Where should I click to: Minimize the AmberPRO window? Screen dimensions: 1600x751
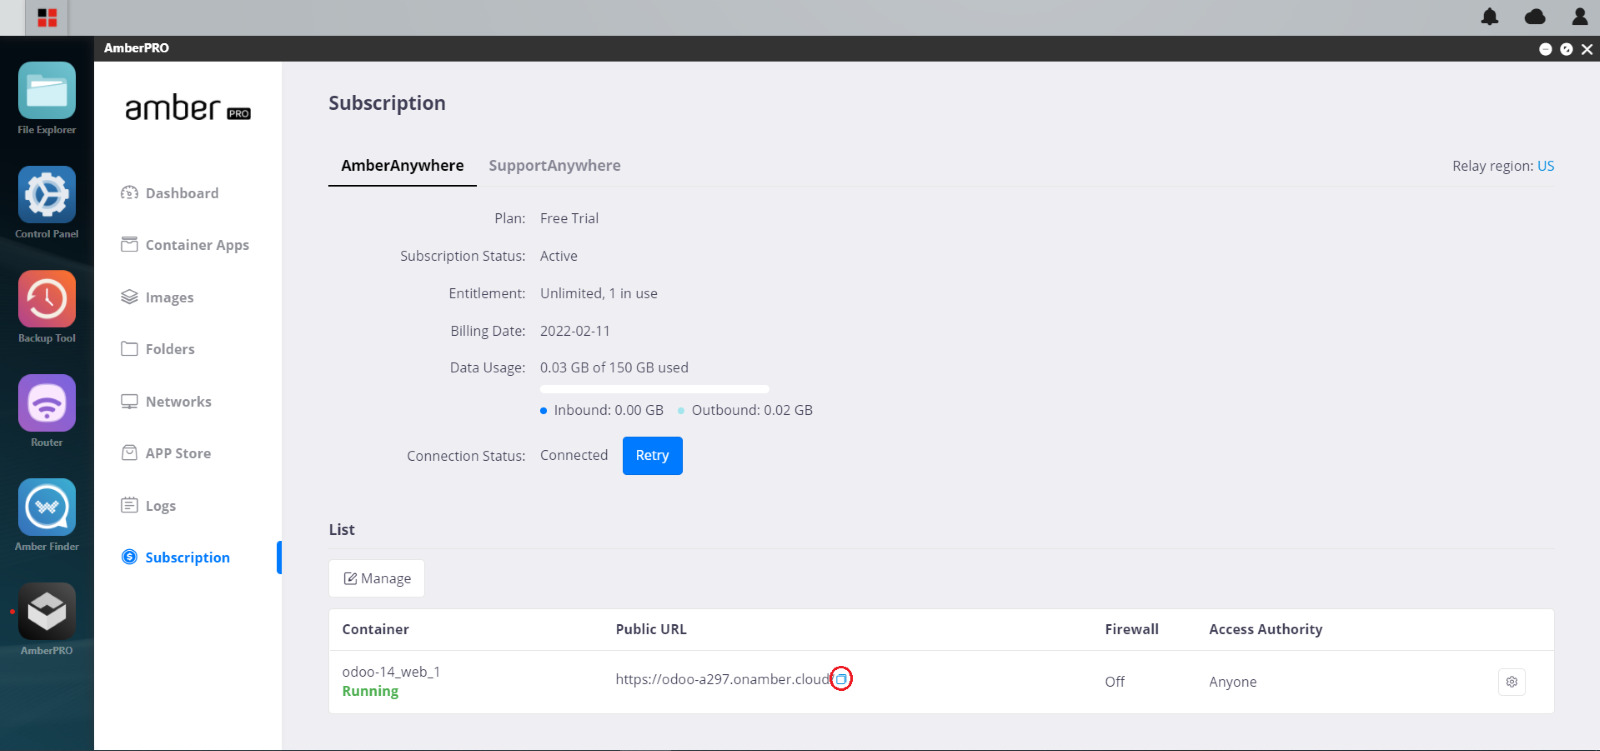coord(1545,49)
